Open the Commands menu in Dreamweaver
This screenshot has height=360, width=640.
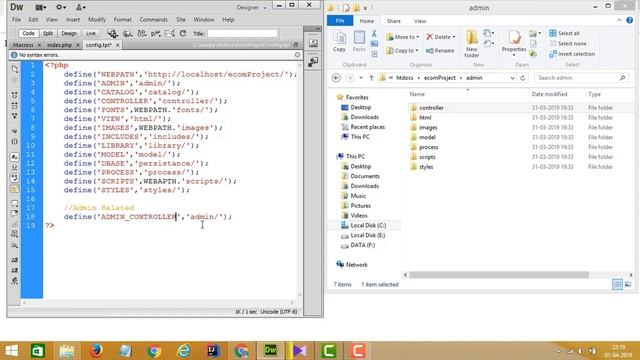tap(153, 20)
